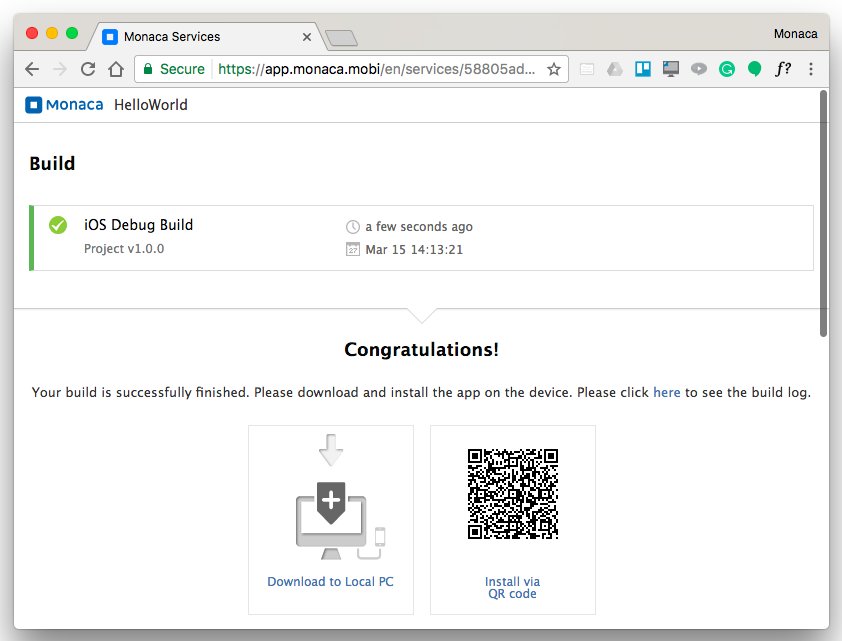This screenshot has height=641, width=842.
Task: Click the page's vertical scrollbar
Action: (823, 212)
